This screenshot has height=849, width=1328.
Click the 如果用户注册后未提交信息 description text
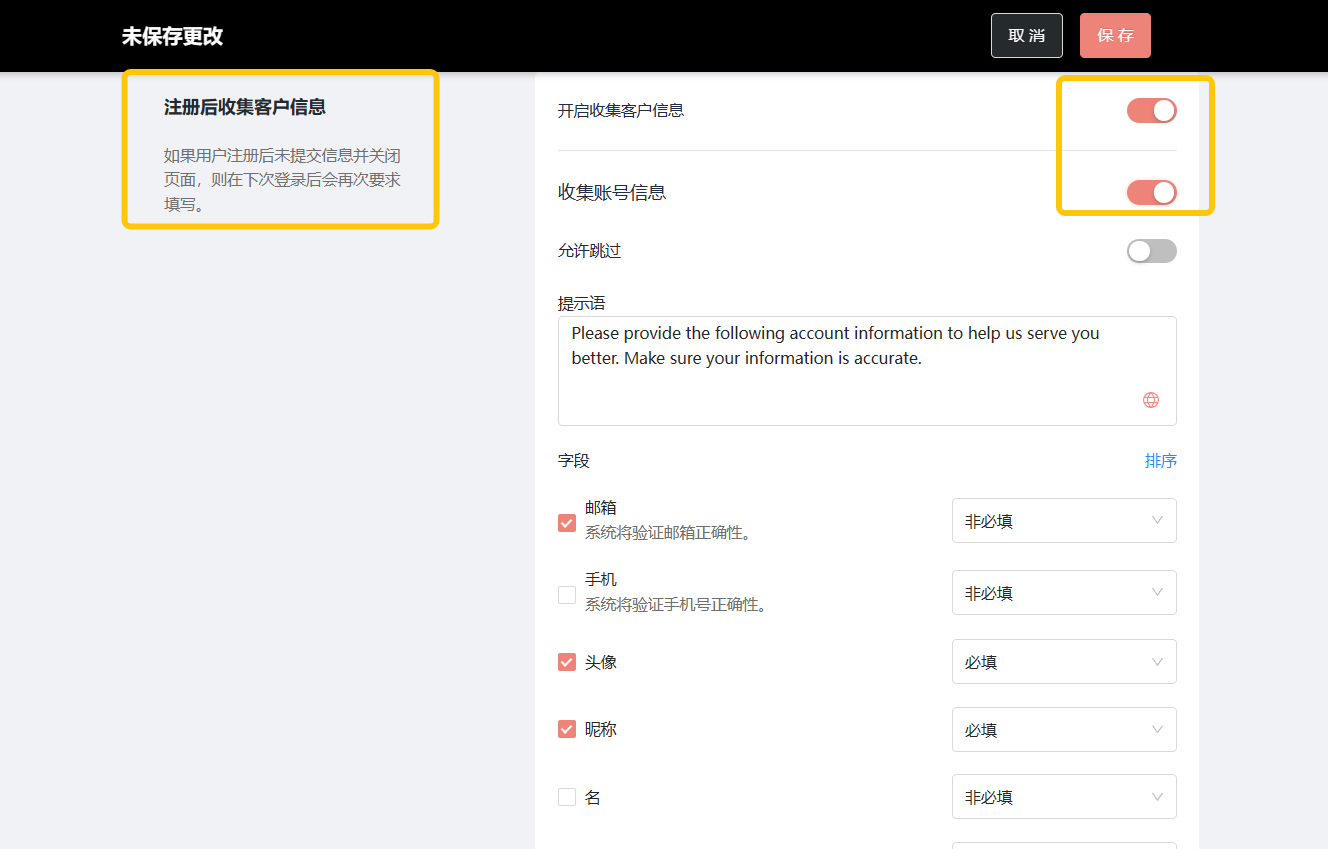pyautogui.click(x=283, y=180)
